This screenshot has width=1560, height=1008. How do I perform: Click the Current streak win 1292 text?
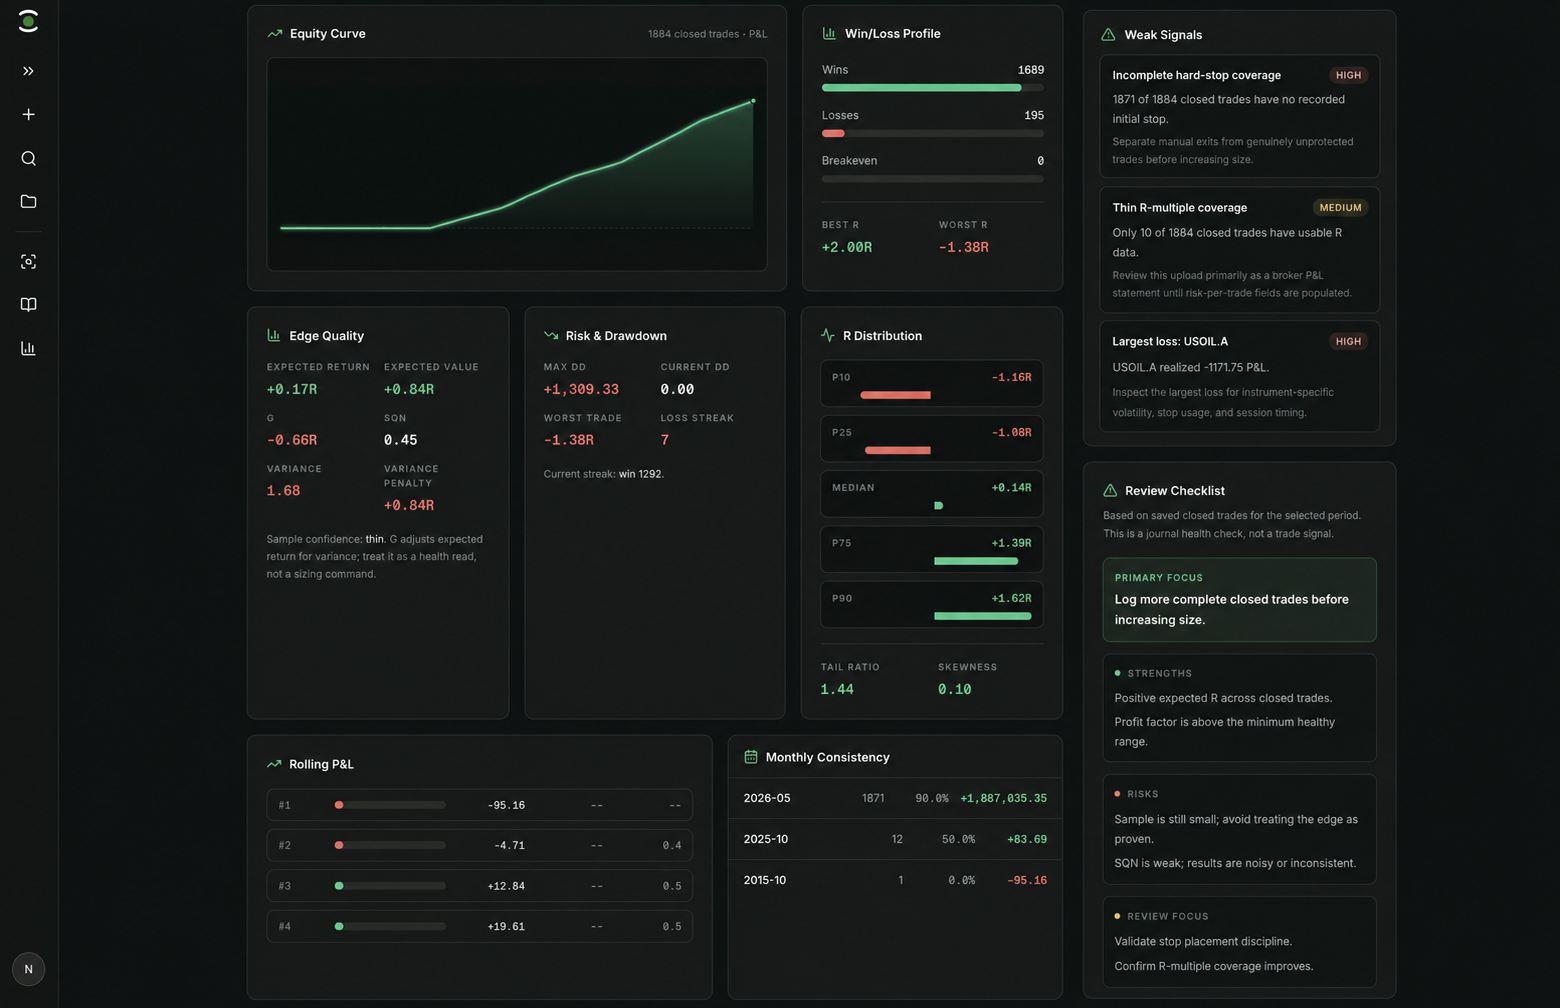coord(603,474)
